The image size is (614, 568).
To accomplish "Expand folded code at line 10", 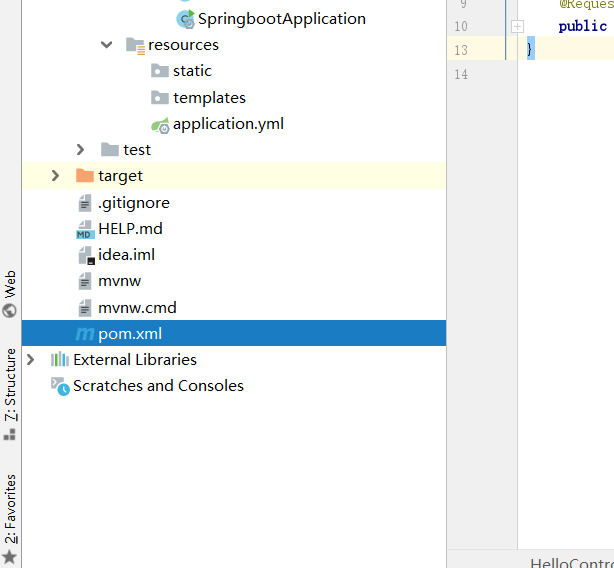I will pyautogui.click(x=517, y=26).
